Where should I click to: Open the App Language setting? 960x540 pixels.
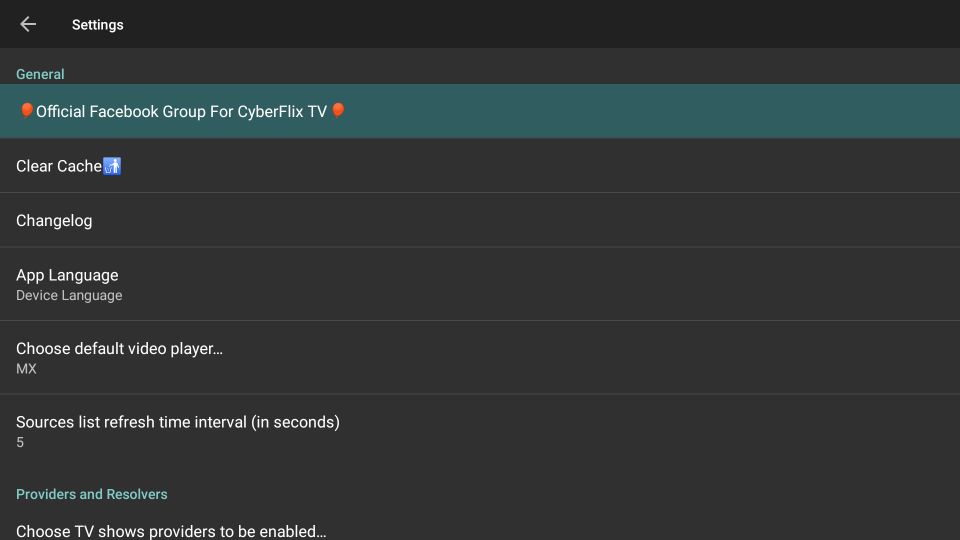pos(480,284)
